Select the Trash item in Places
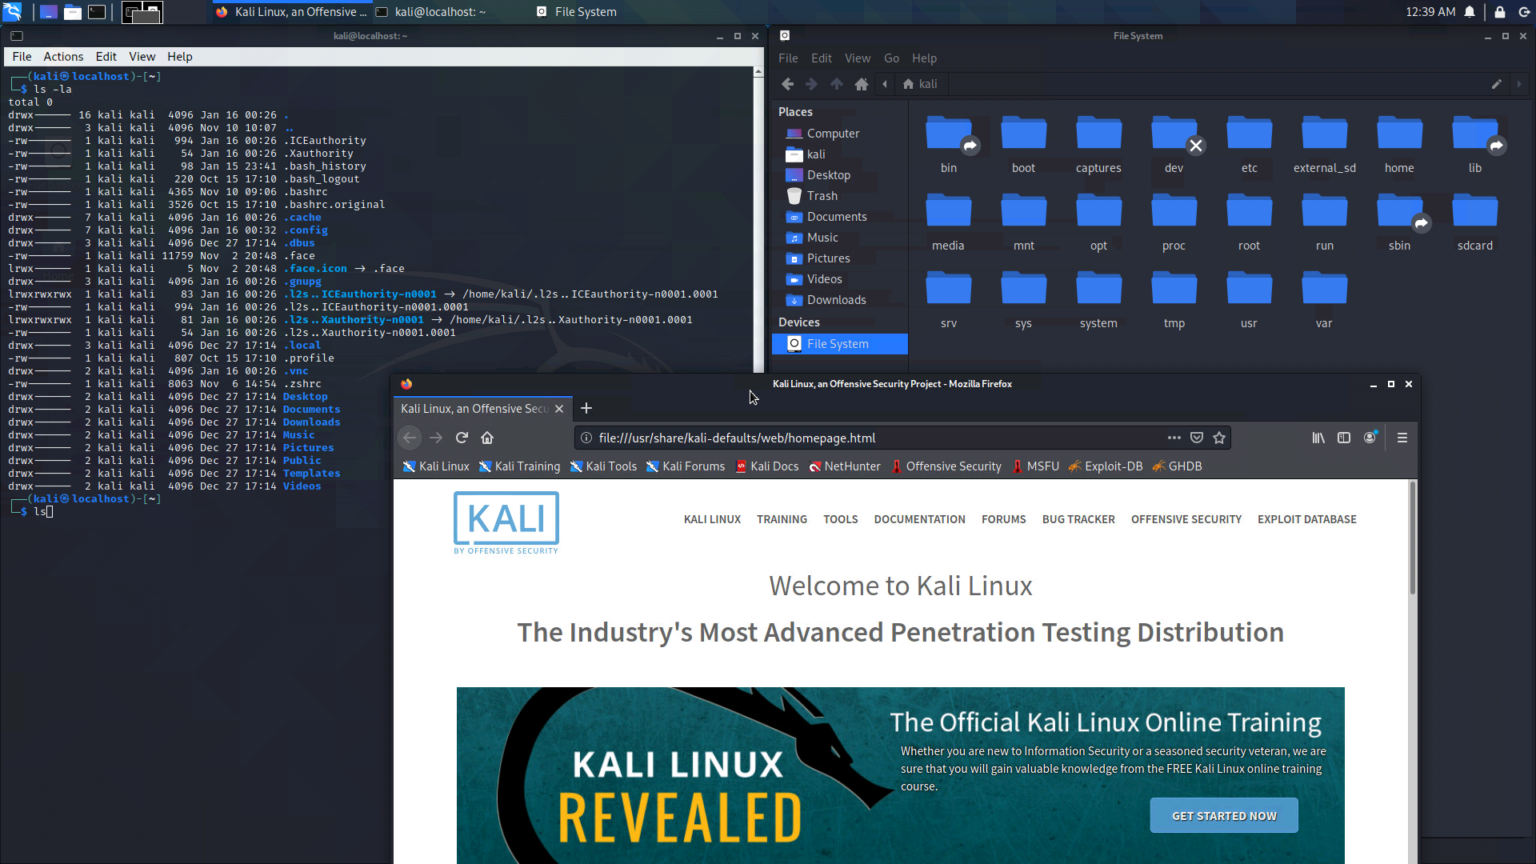 coord(821,195)
